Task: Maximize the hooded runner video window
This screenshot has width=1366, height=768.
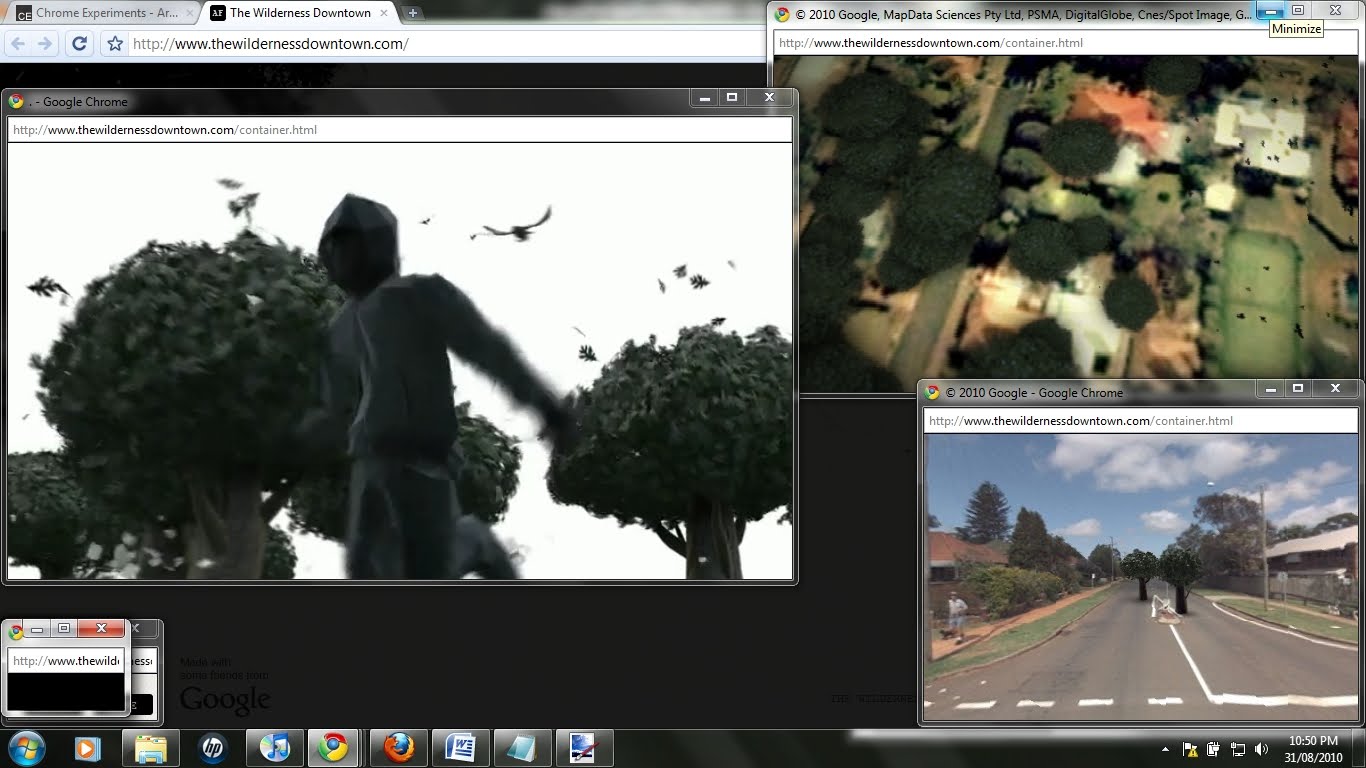Action: [732, 98]
